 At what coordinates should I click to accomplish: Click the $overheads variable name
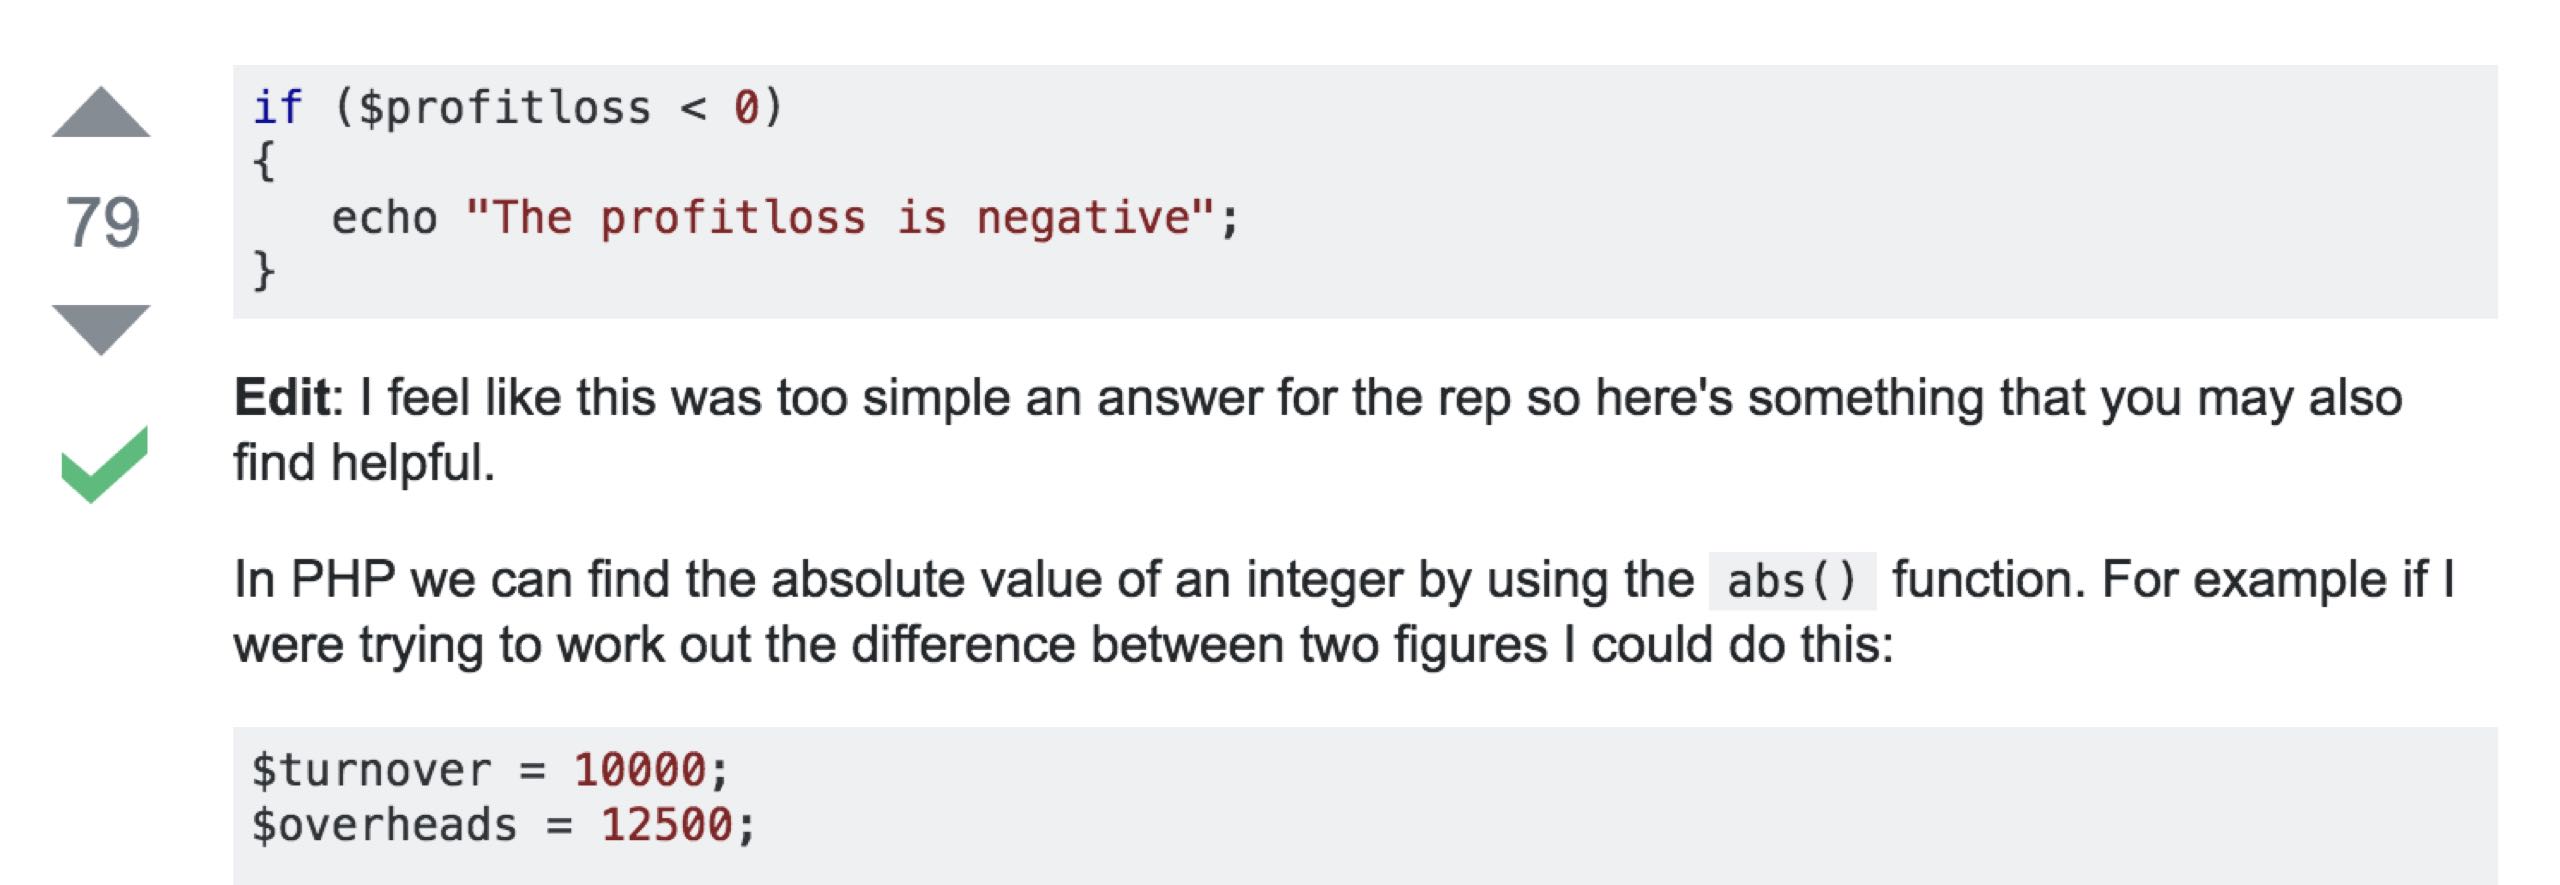point(384,825)
